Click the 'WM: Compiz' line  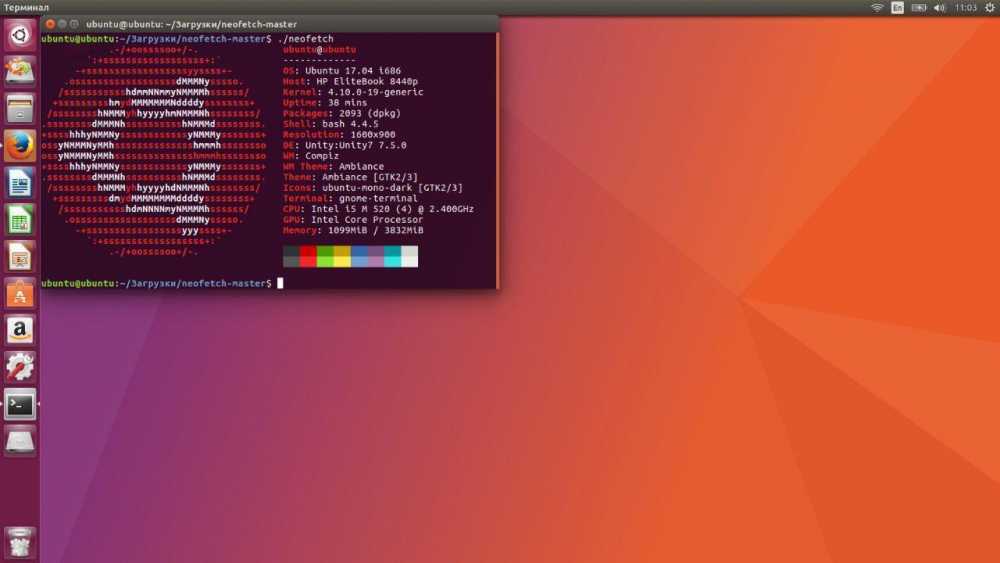(x=311, y=156)
